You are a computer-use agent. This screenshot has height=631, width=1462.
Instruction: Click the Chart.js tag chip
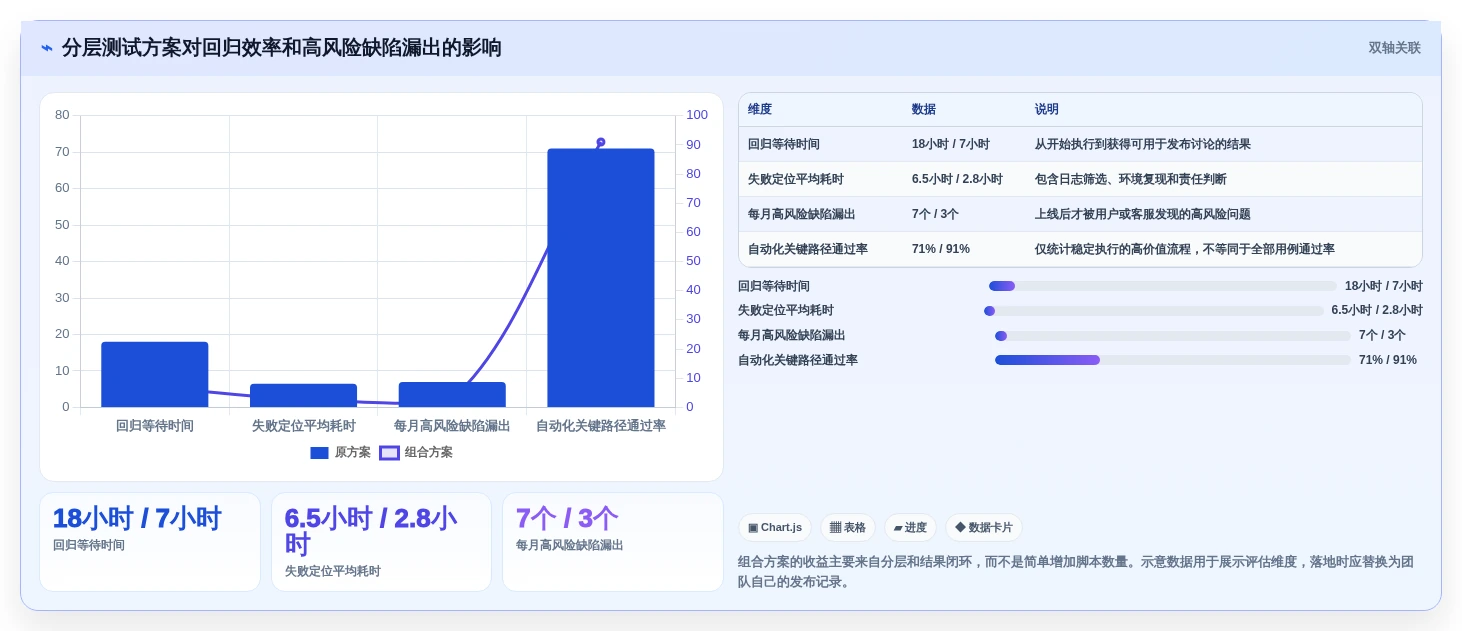[x=775, y=527]
